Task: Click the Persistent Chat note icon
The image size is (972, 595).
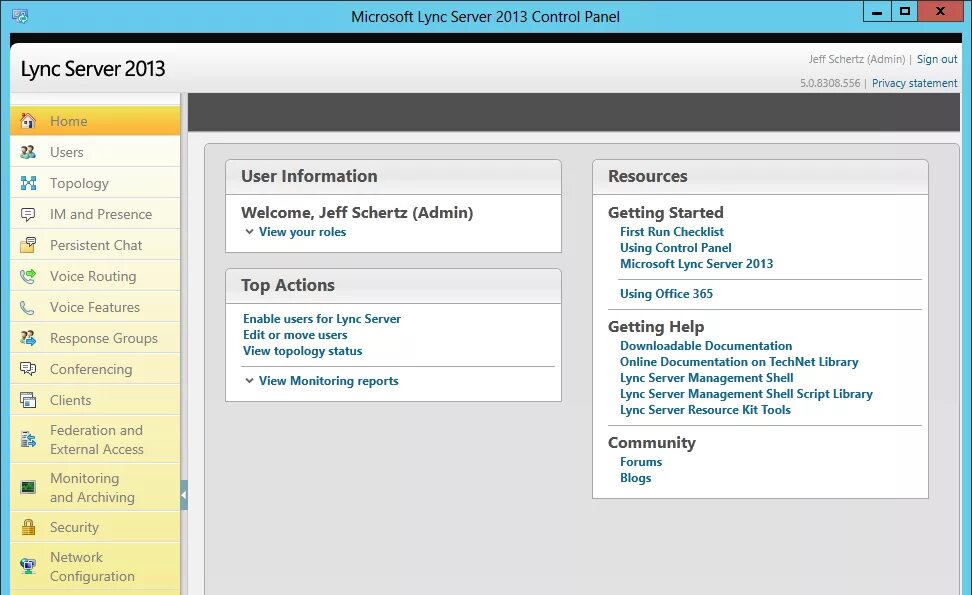Action: click(x=28, y=245)
